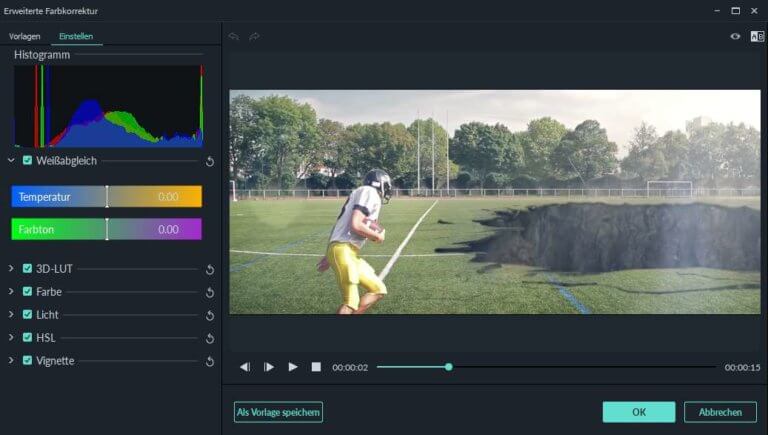Switch to the Vorlagen tab
The width and height of the screenshot is (768, 435).
point(25,36)
